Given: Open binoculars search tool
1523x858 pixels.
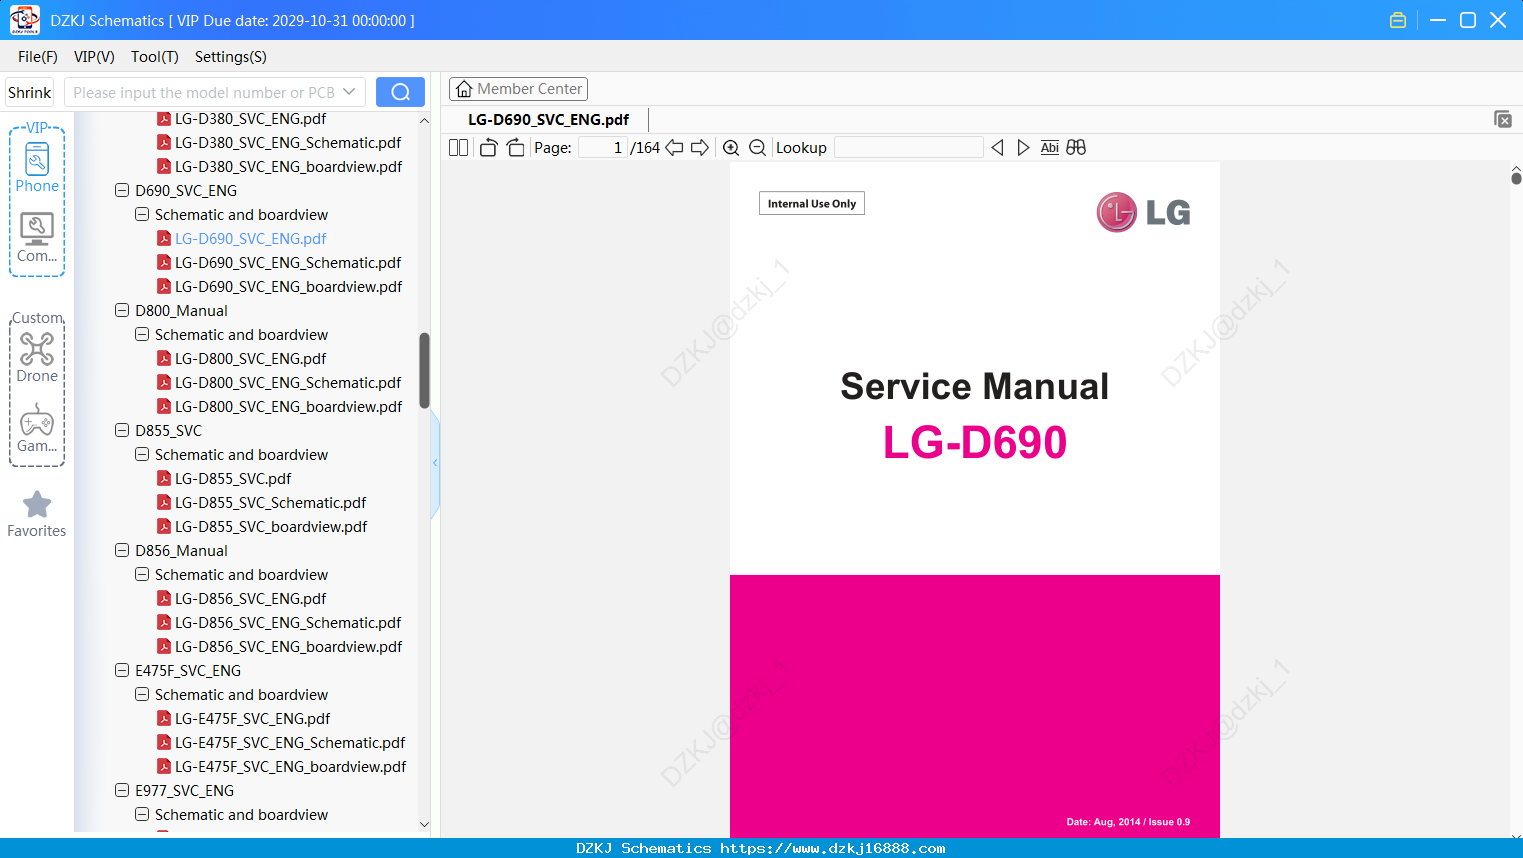Looking at the screenshot, I should (x=1076, y=148).
